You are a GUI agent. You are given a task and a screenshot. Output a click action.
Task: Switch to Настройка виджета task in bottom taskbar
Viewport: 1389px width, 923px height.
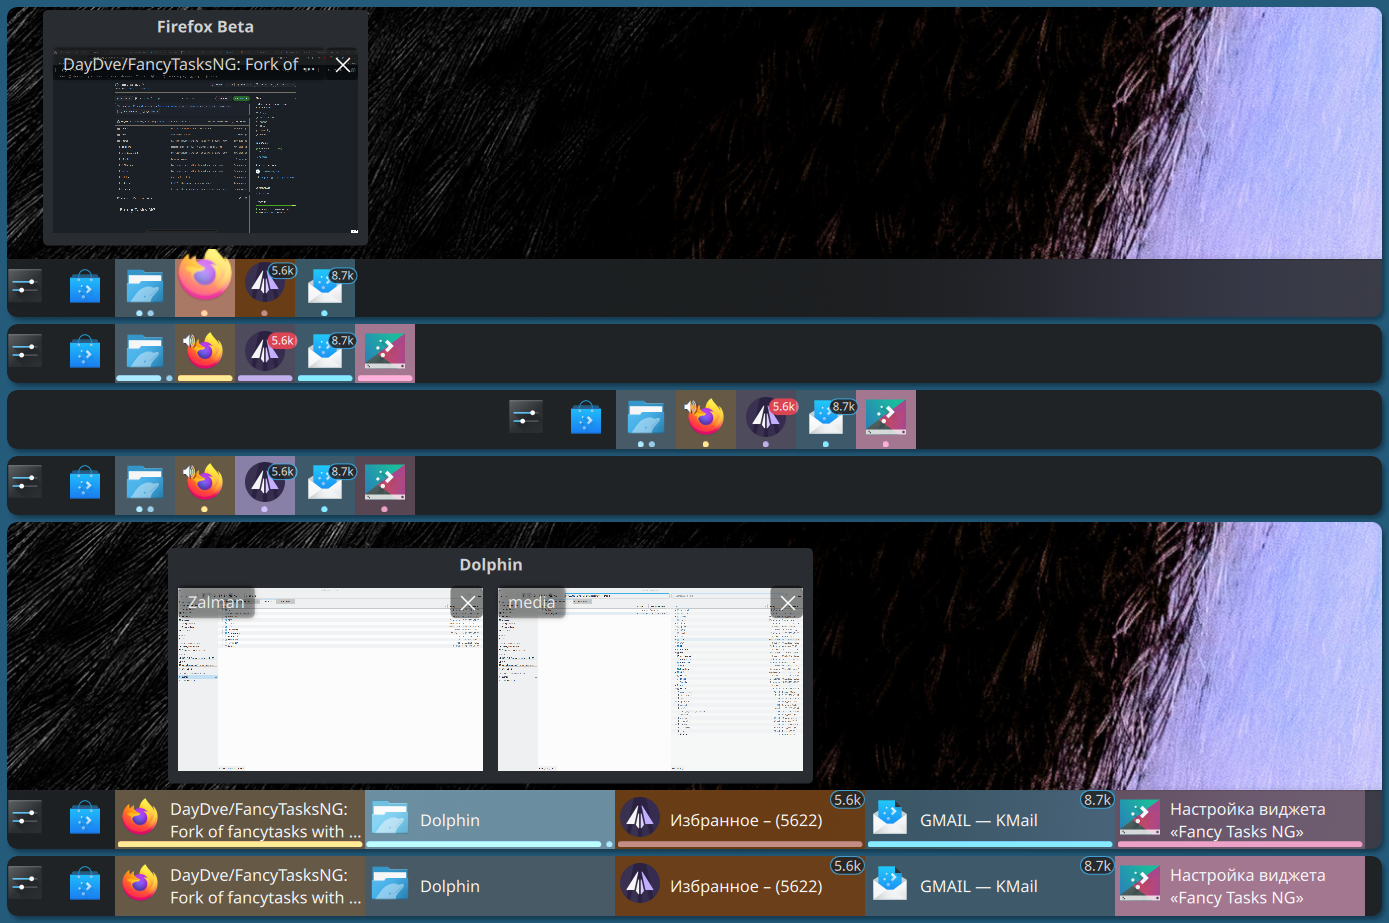(x=1240, y=886)
